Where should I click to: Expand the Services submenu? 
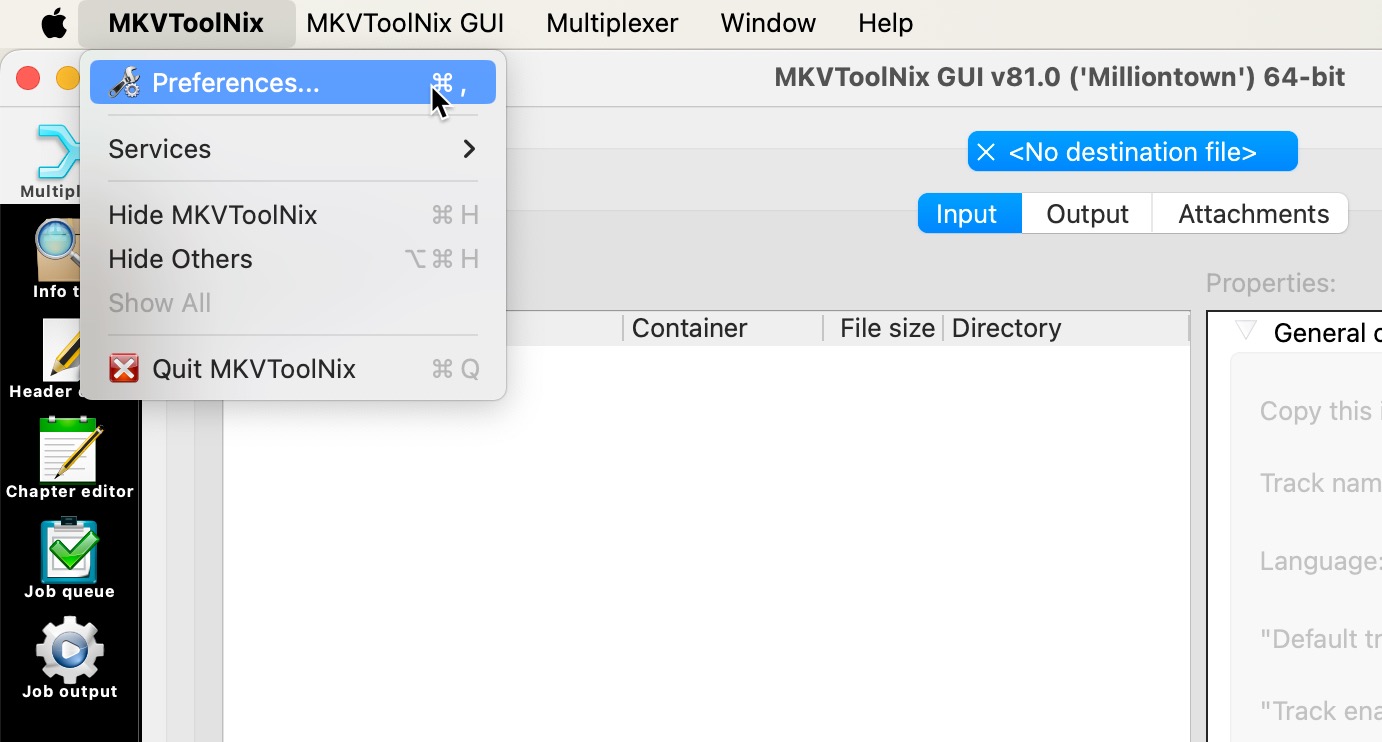pos(292,149)
